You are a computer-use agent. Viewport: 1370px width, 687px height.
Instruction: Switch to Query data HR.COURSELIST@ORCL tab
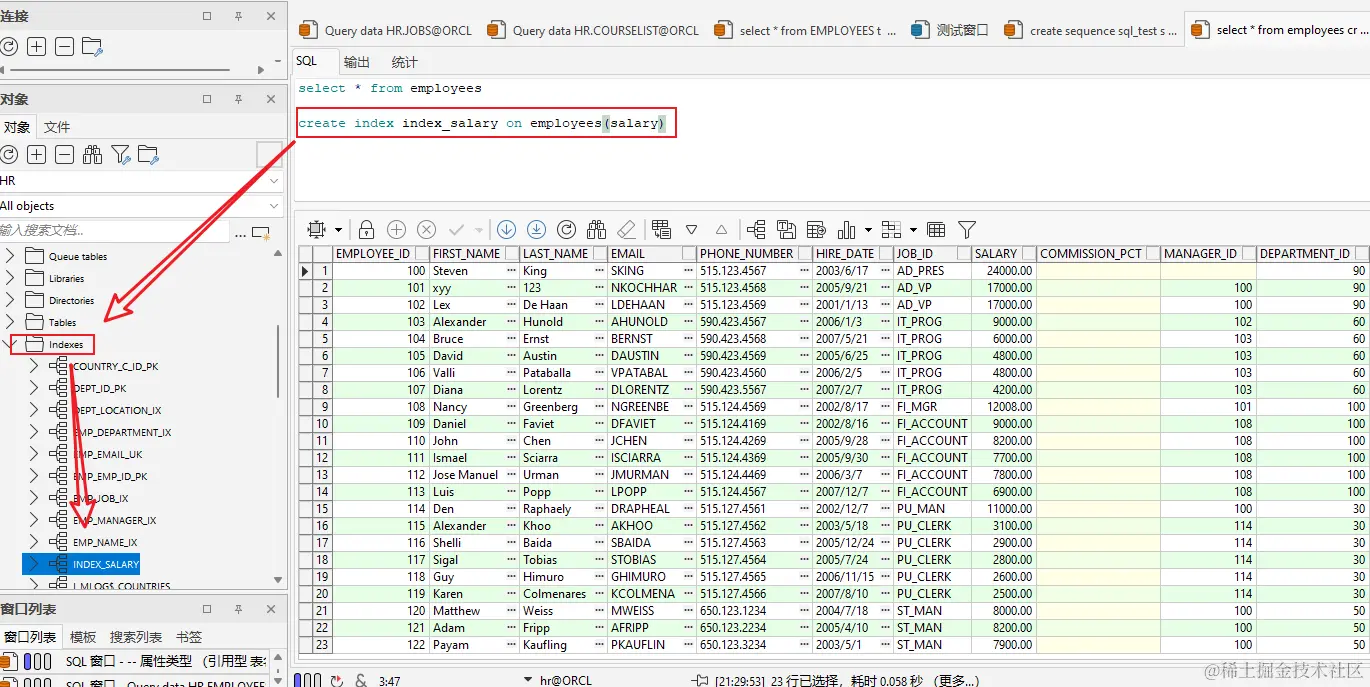coord(594,31)
